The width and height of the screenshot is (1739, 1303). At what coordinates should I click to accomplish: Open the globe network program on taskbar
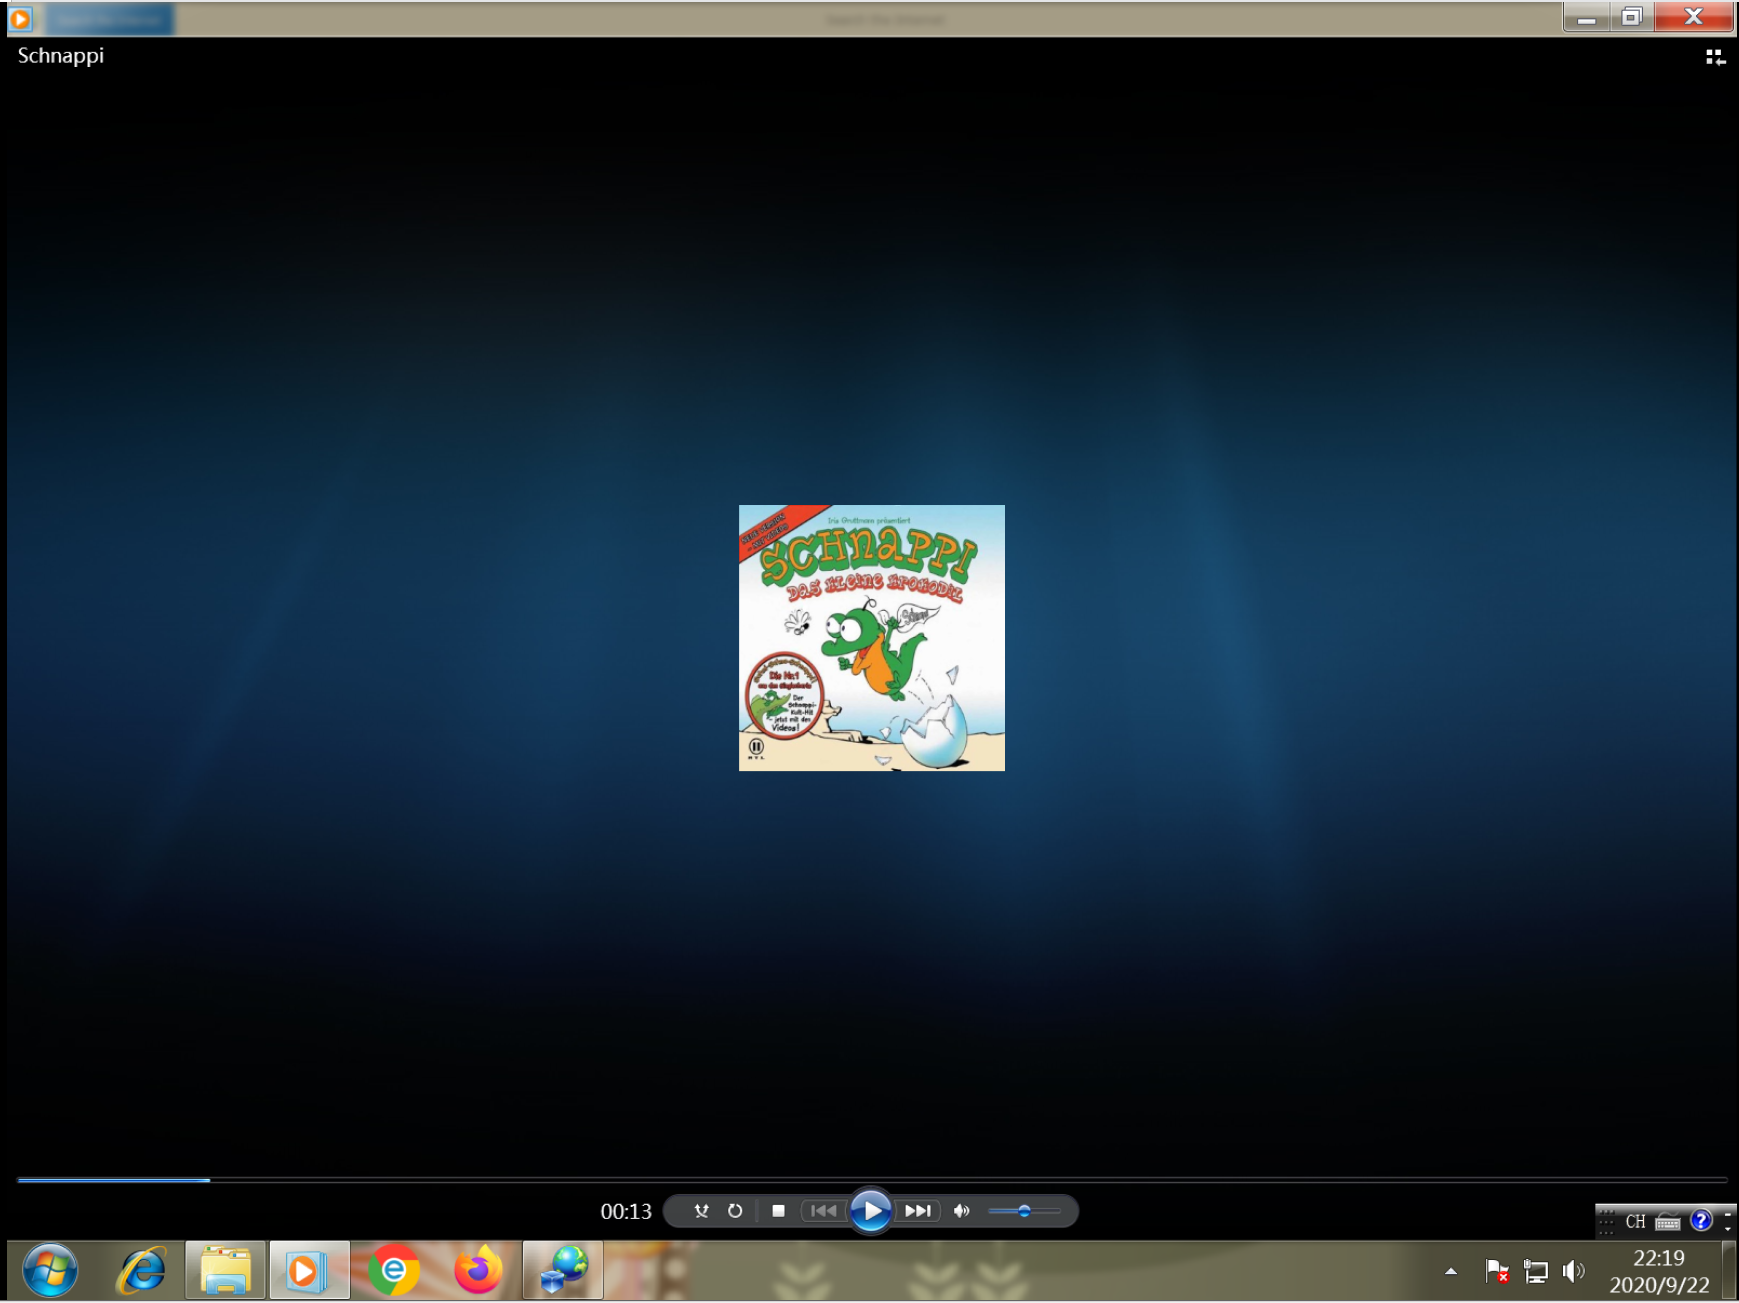tap(563, 1271)
